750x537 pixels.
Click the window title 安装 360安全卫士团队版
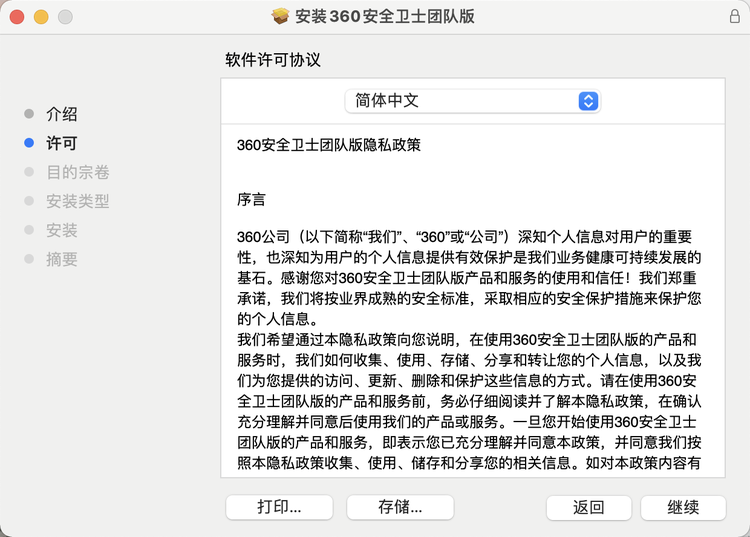pyautogui.click(x=385, y=16)
